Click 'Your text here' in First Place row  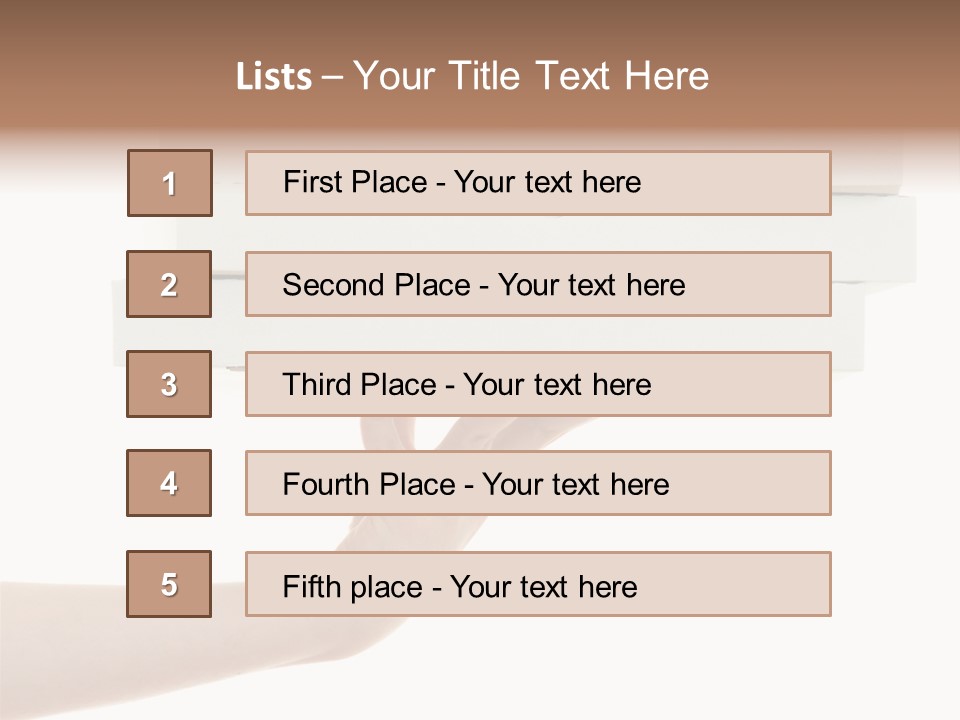tap(547, 182)
